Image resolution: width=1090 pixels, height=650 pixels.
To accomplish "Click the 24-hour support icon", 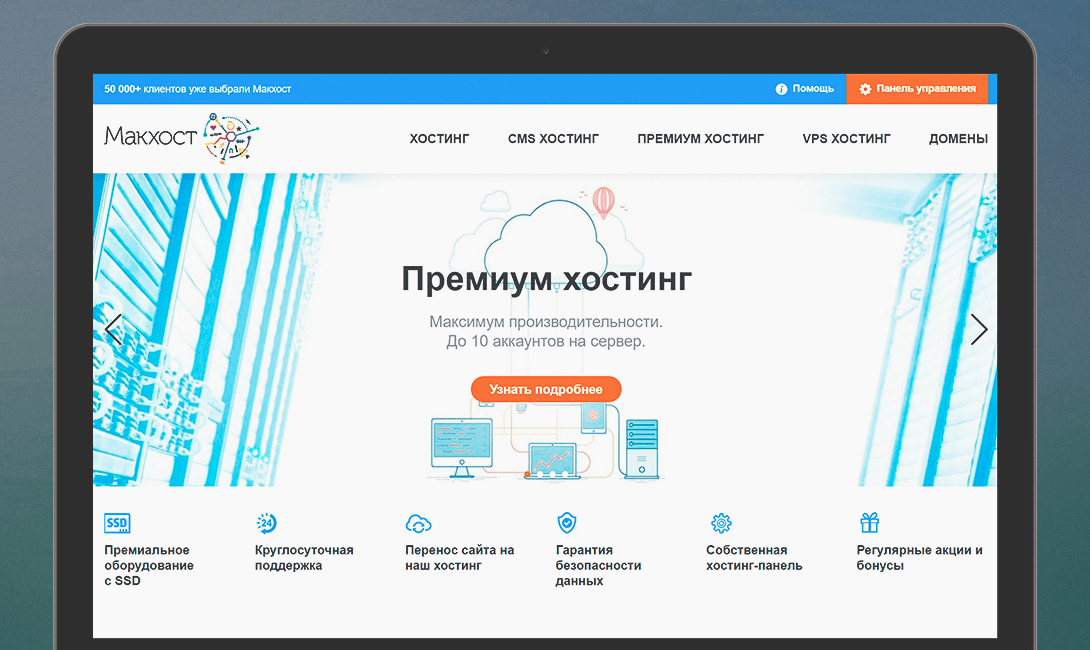I will tap(266, 523).
